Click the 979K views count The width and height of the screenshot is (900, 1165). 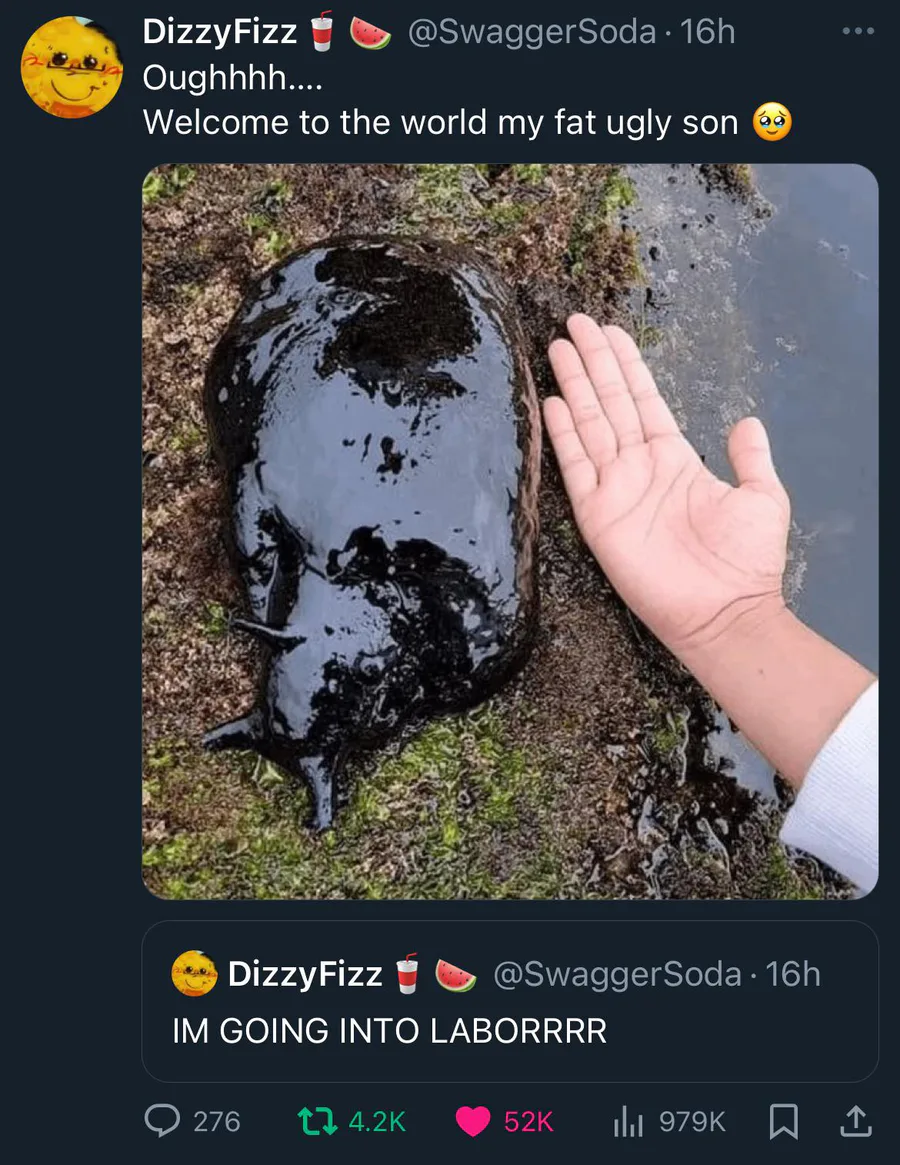point(692,1121)
